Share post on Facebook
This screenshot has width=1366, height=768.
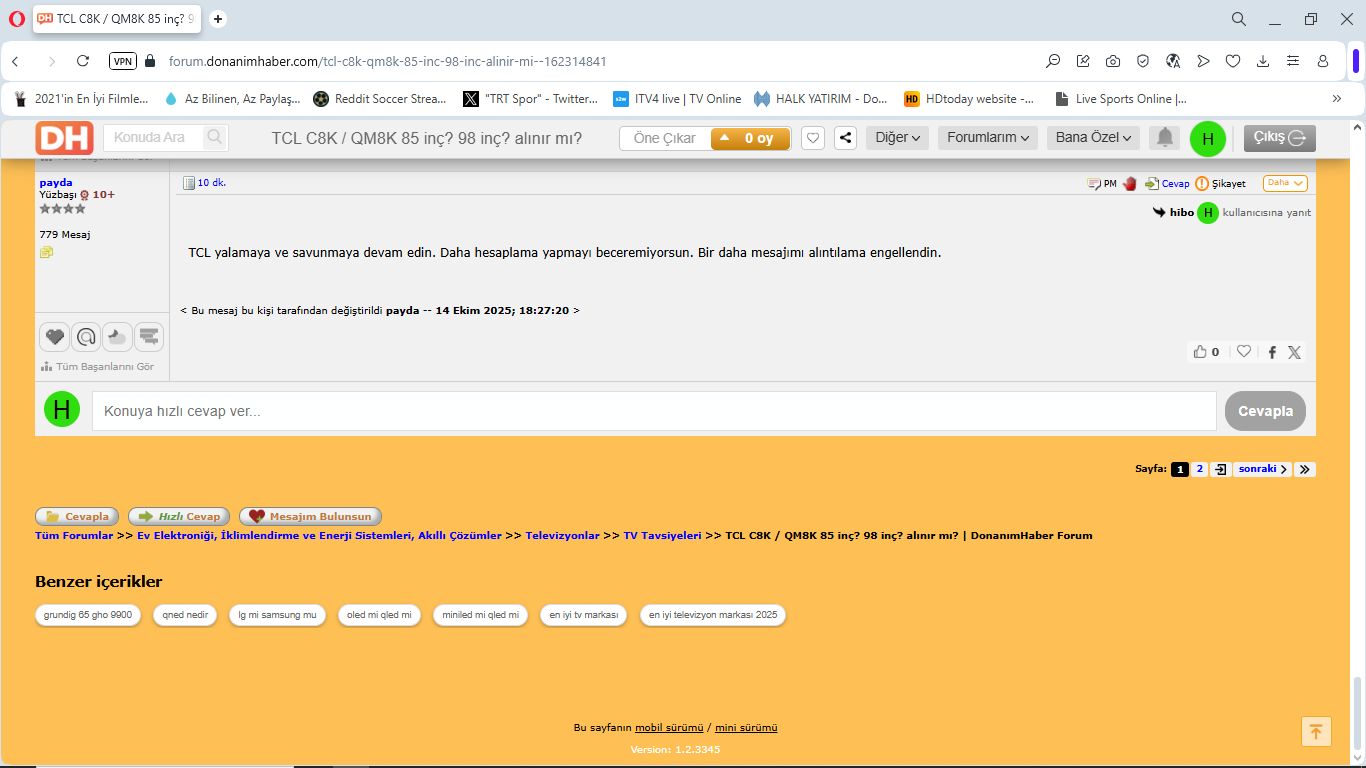pos(1272,352)
